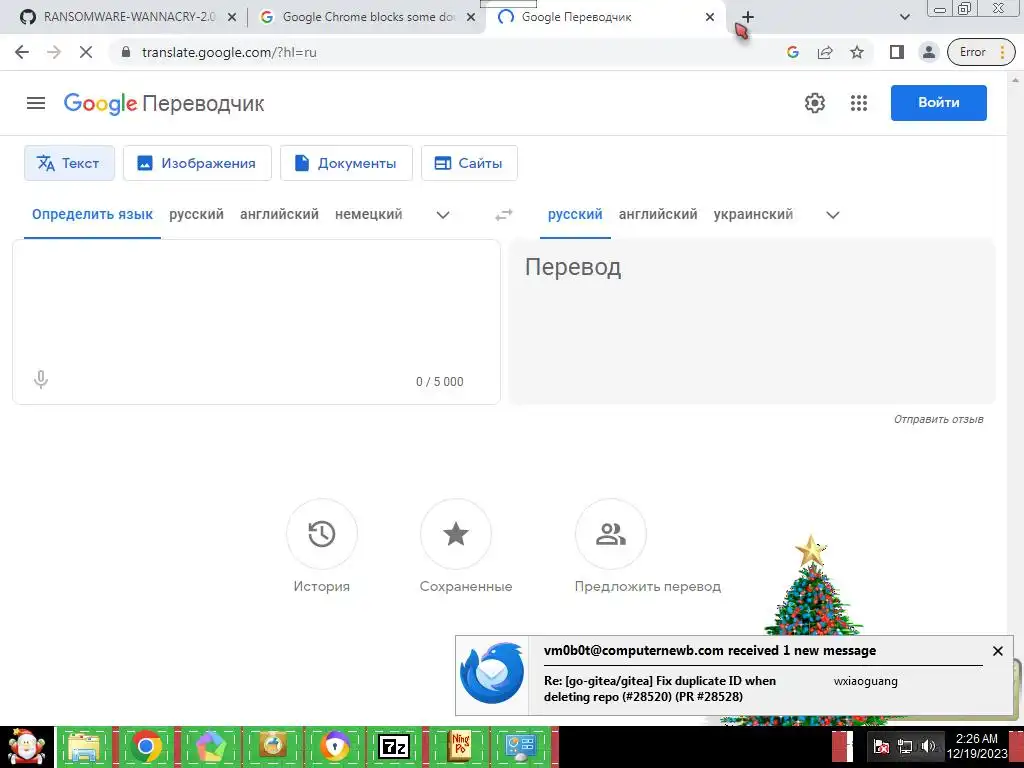Switch to RANSOMWARE-WANNACRY-2.0 GitHub tab

coord(128,17)
